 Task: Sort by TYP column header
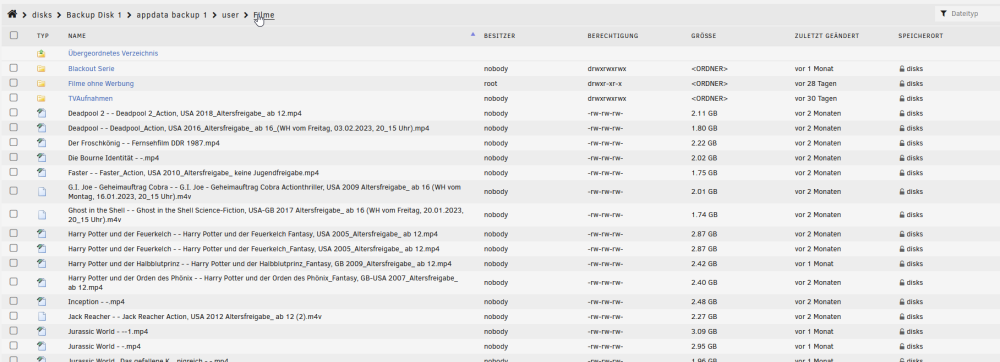[x=43, y=36]
